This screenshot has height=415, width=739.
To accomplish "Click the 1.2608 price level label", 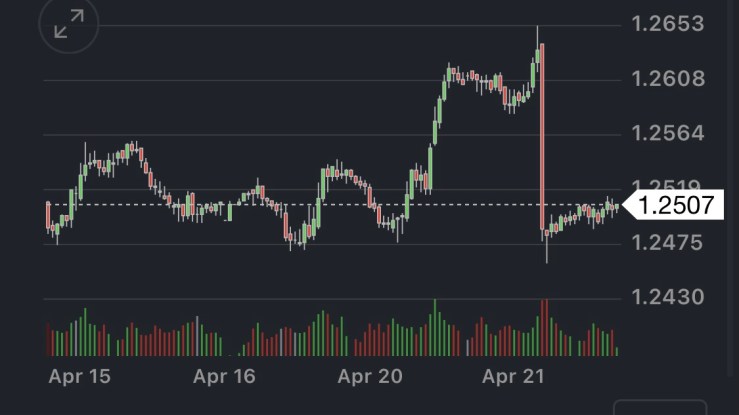I will click(668, 78).
